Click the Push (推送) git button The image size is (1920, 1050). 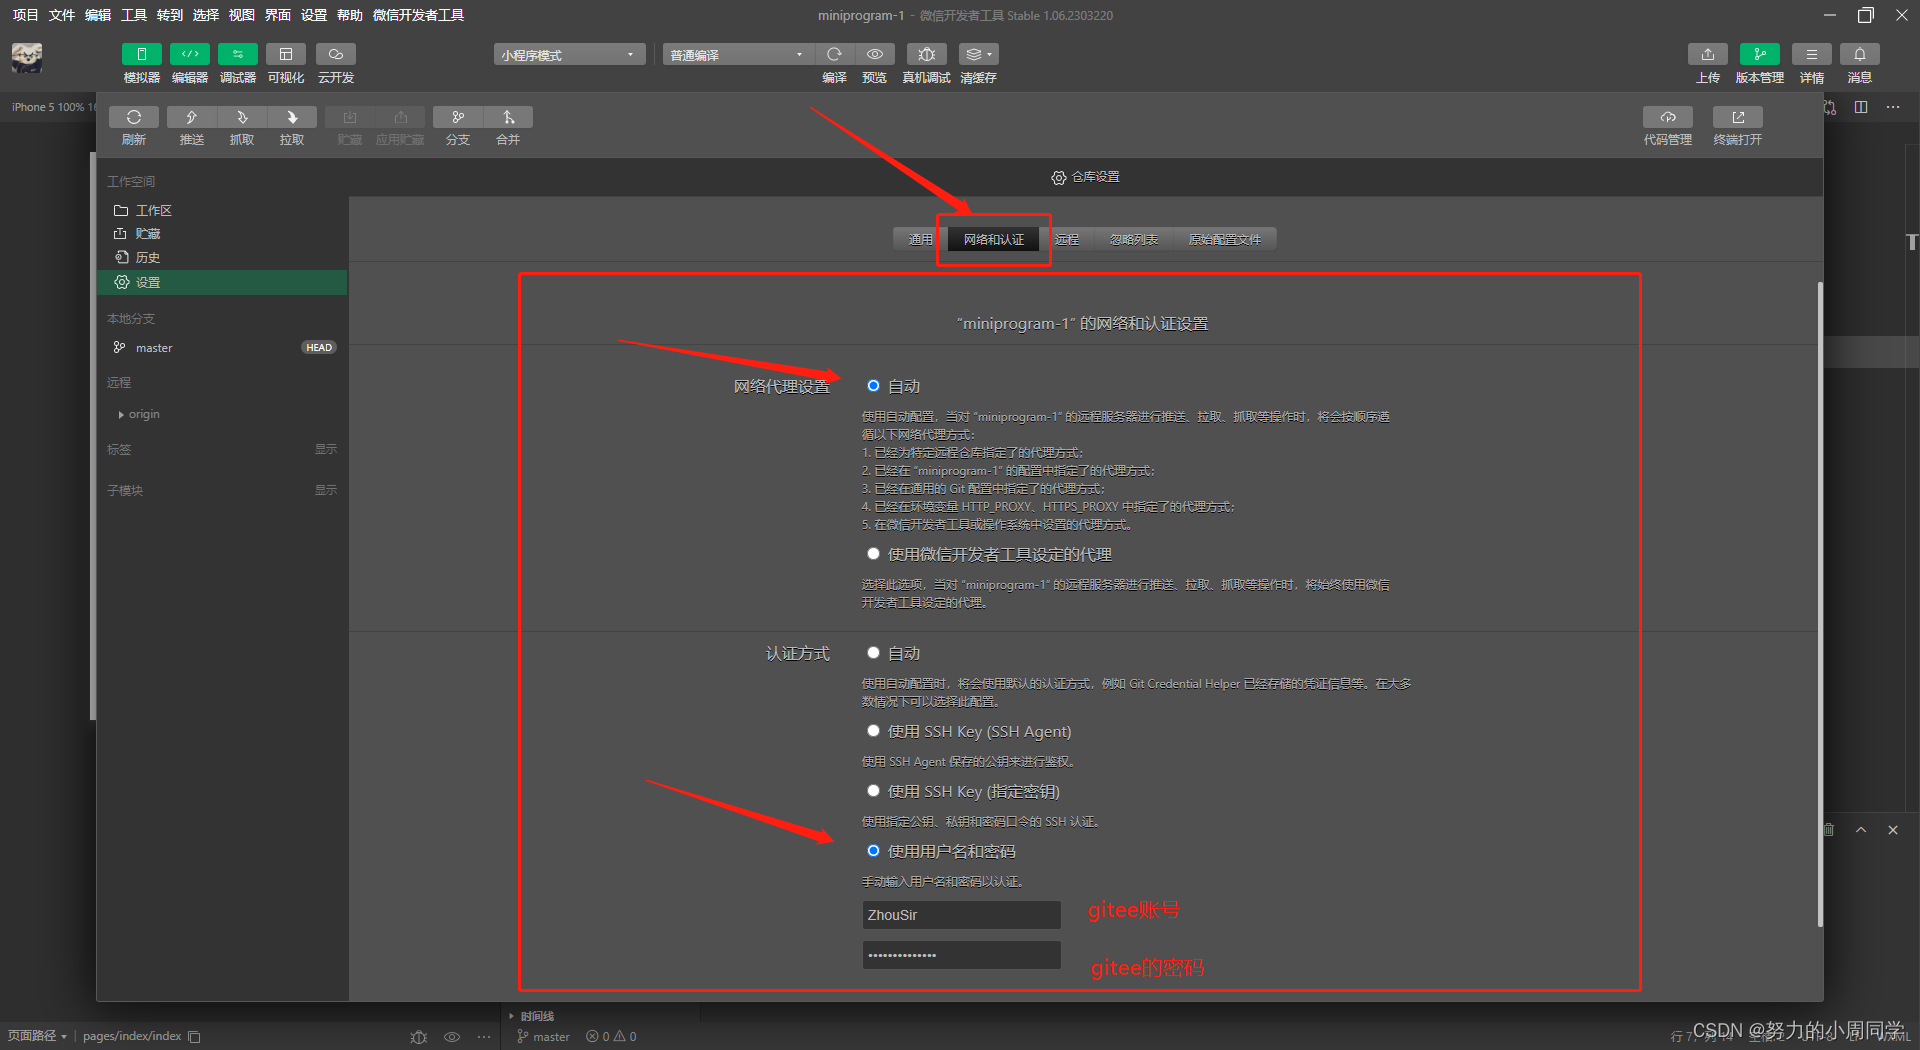click(x=192, y=117)
